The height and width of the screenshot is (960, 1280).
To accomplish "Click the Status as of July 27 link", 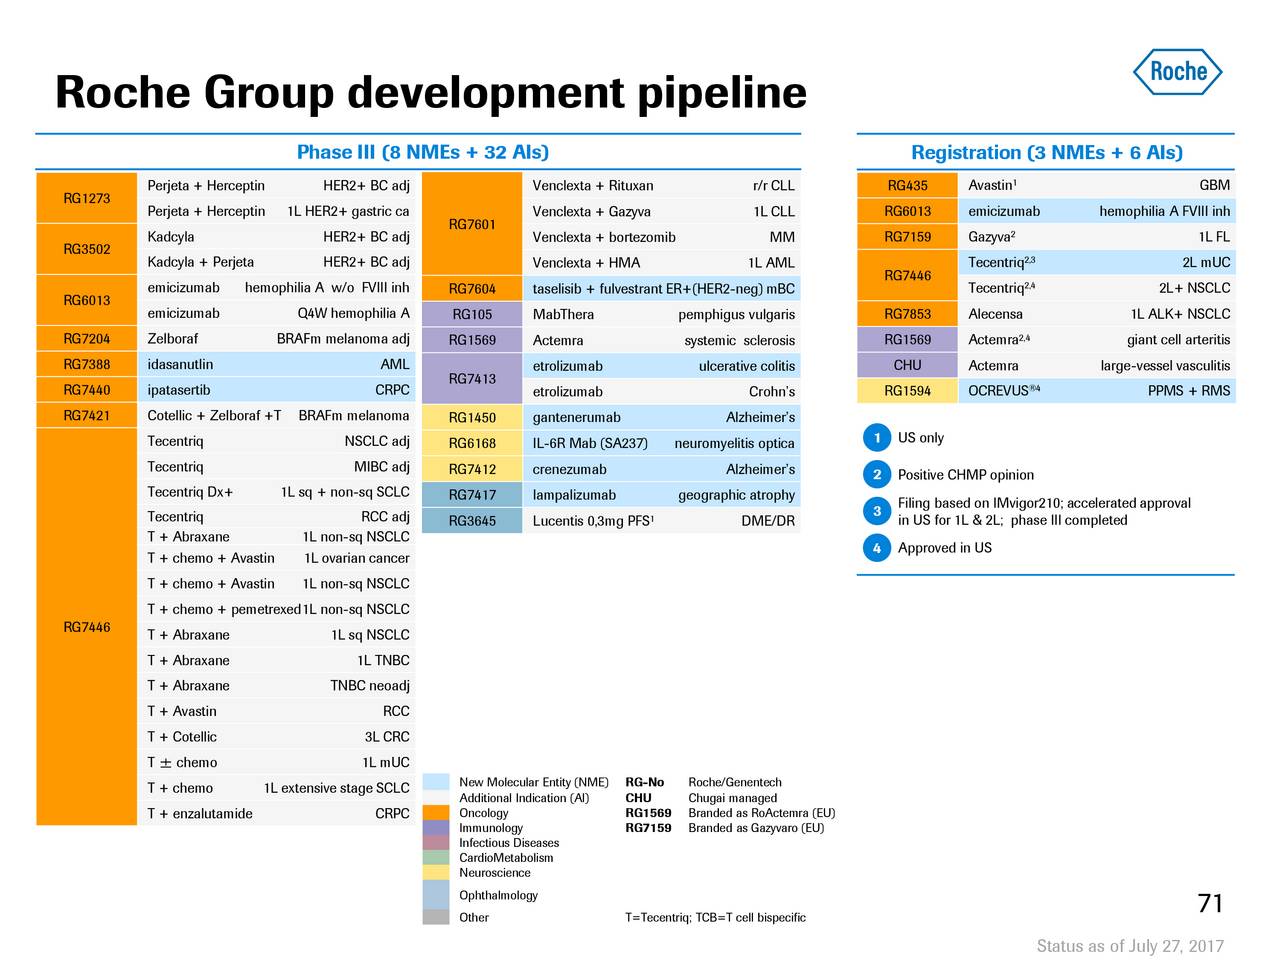I will click(1130, 945).
